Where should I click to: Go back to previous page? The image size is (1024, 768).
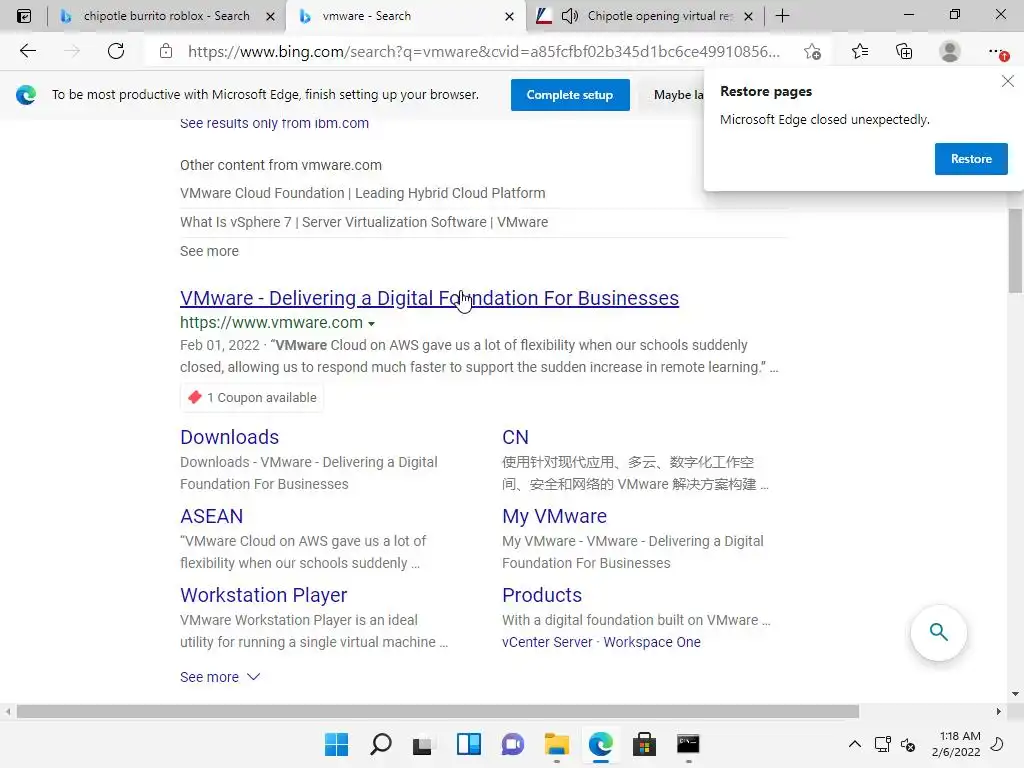point(27,51)
